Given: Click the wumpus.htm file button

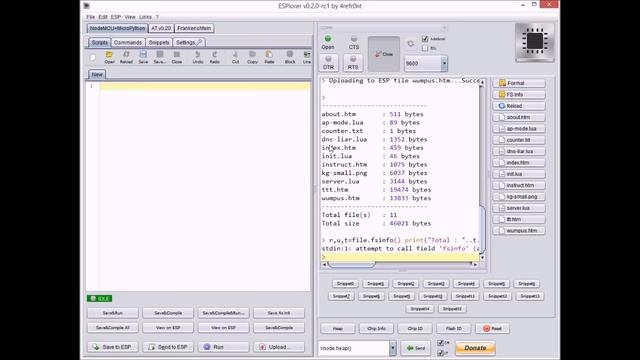Looking at the screenshot, I should tap(519, 231).
